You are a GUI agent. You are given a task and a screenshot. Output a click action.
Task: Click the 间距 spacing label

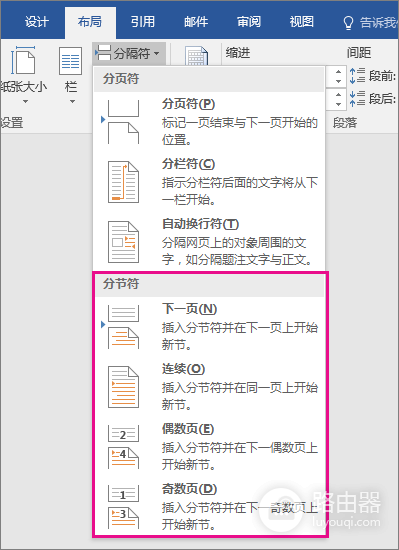[x=359, y=53]
